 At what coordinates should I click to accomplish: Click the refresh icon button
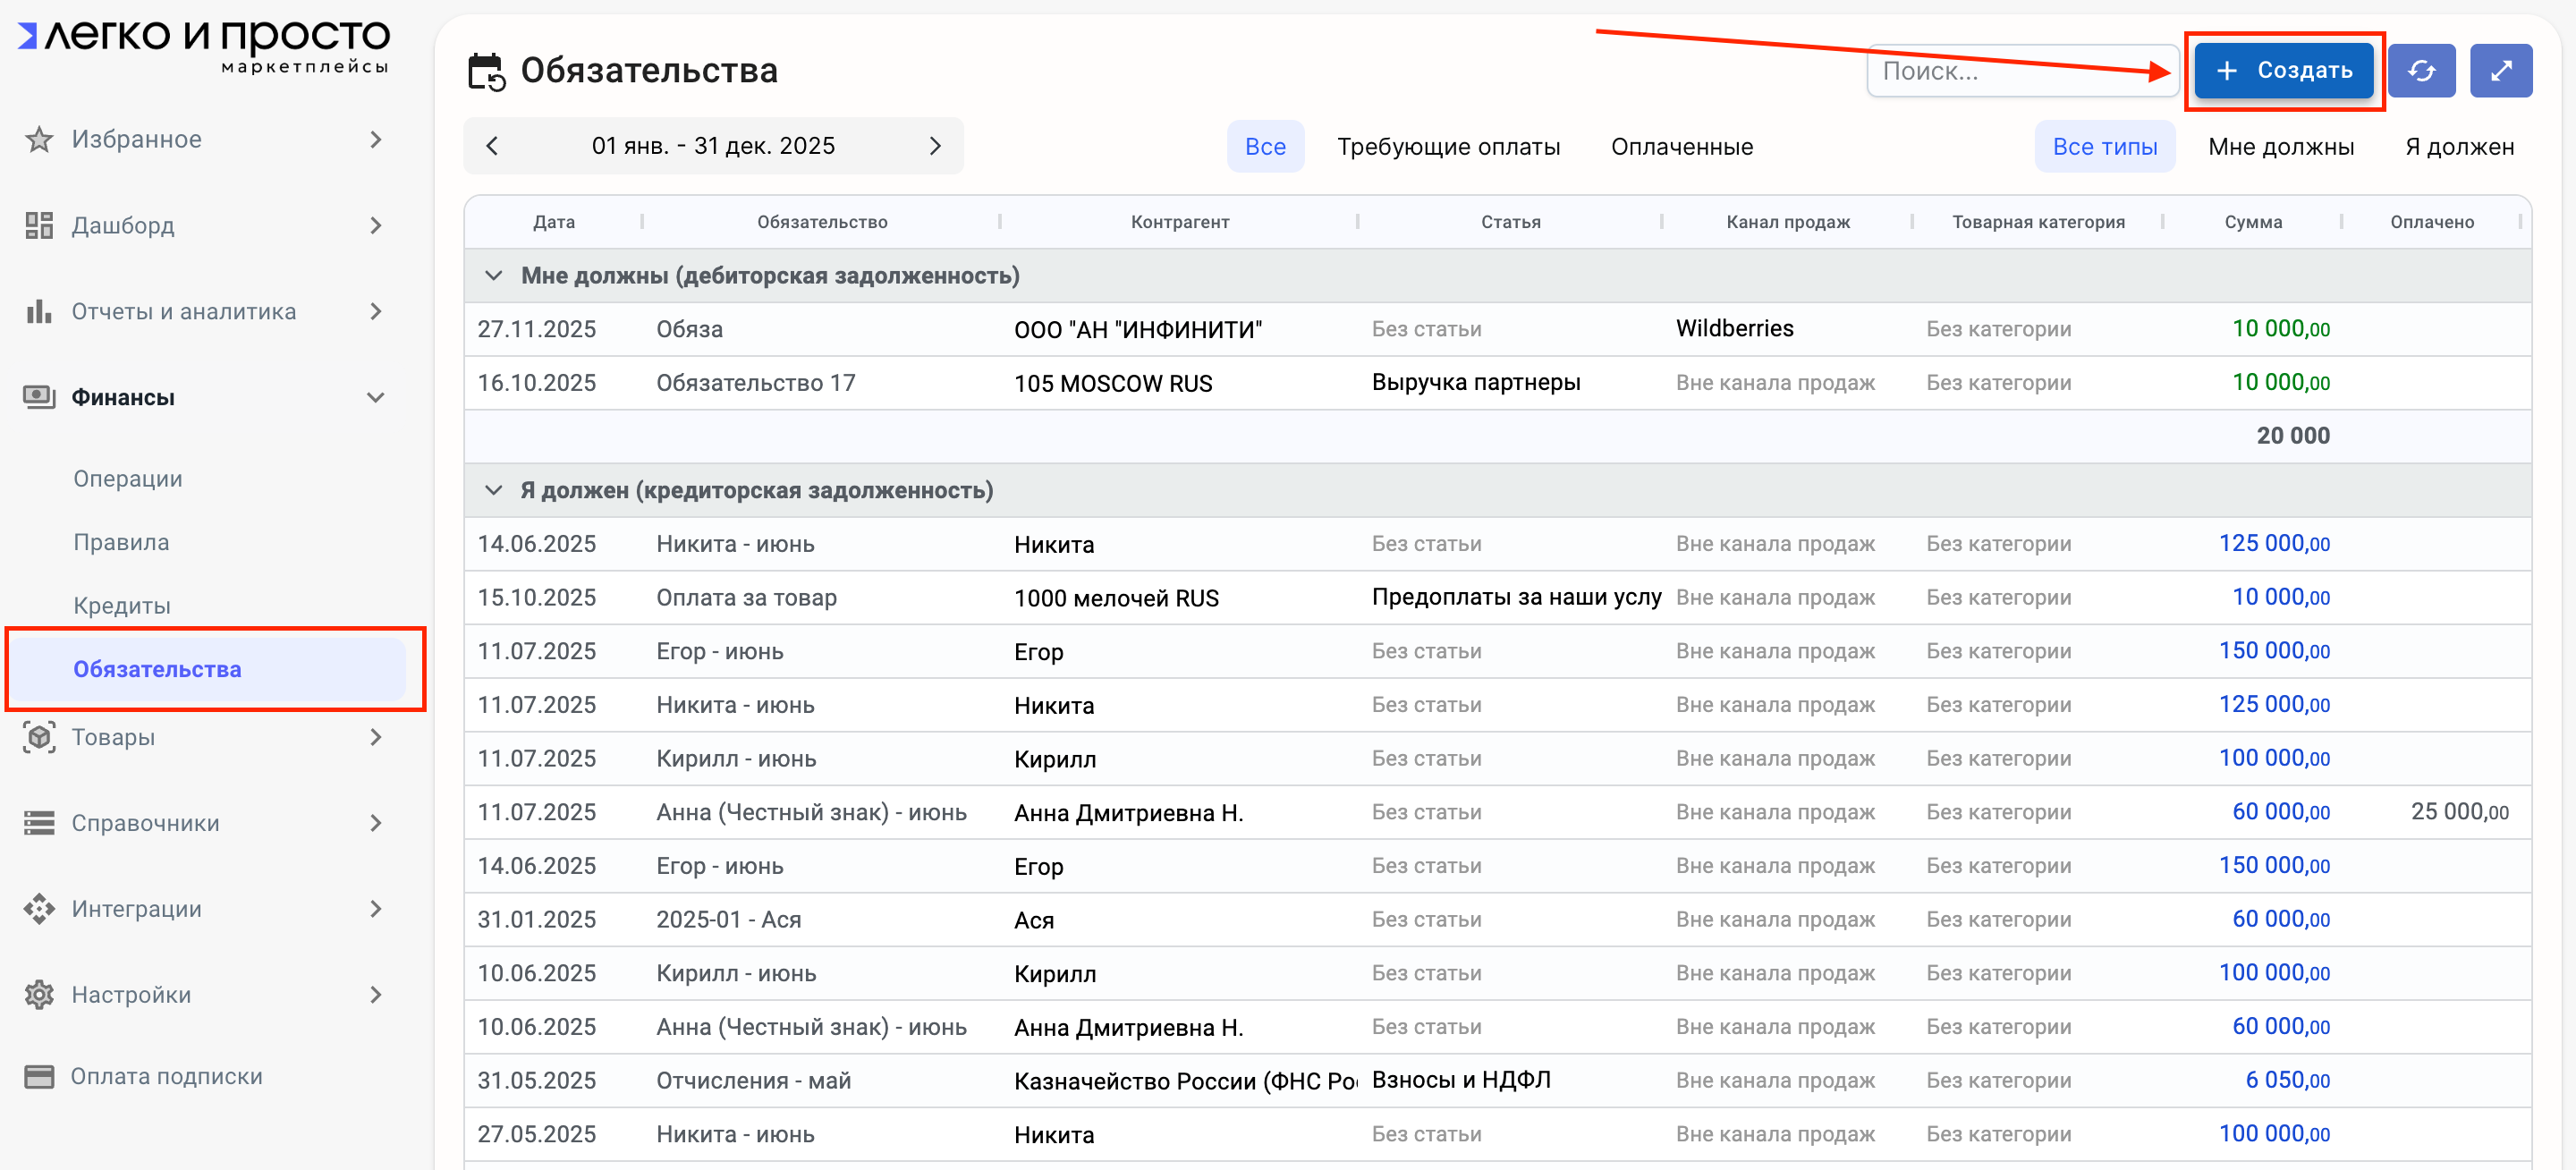pyautogui.click(x=2420, y=71)
